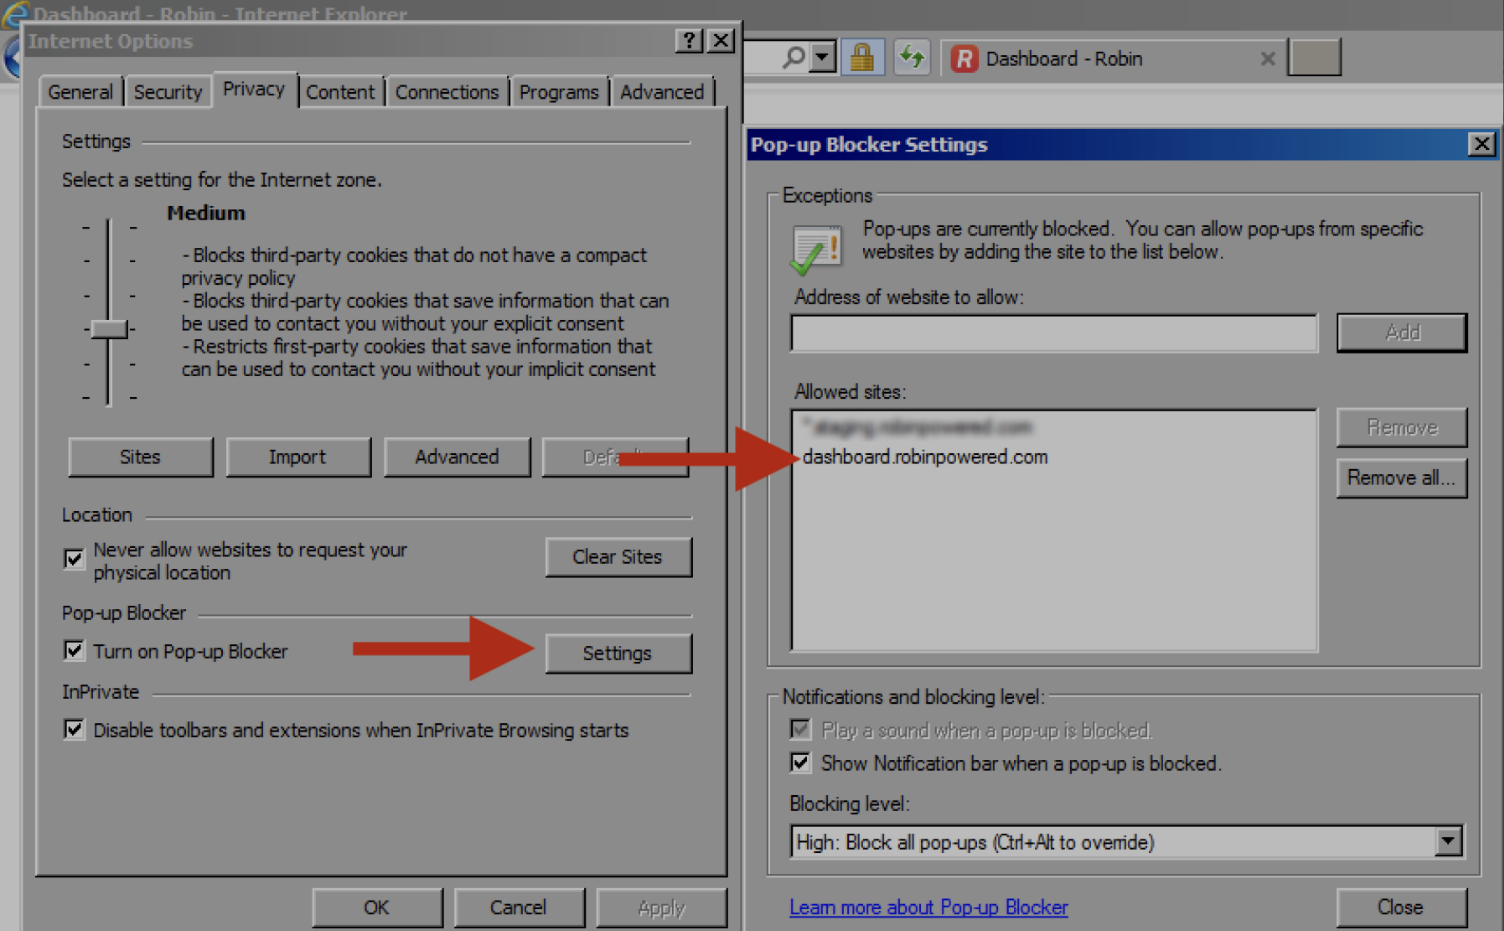Click the Internet zone privacy level slider
This screenshot has height=931, width=1504.
pyautogui.click(x=109, y=328)
